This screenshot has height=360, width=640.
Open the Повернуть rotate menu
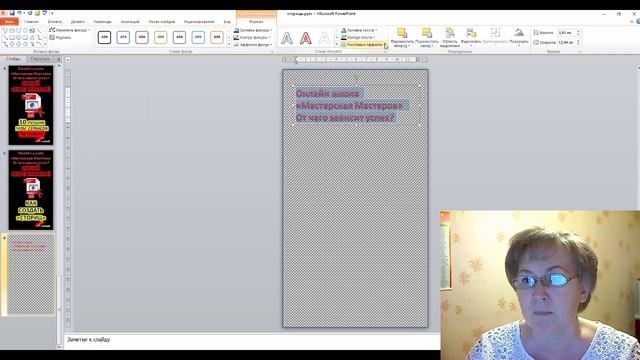[x=519, y=38]
